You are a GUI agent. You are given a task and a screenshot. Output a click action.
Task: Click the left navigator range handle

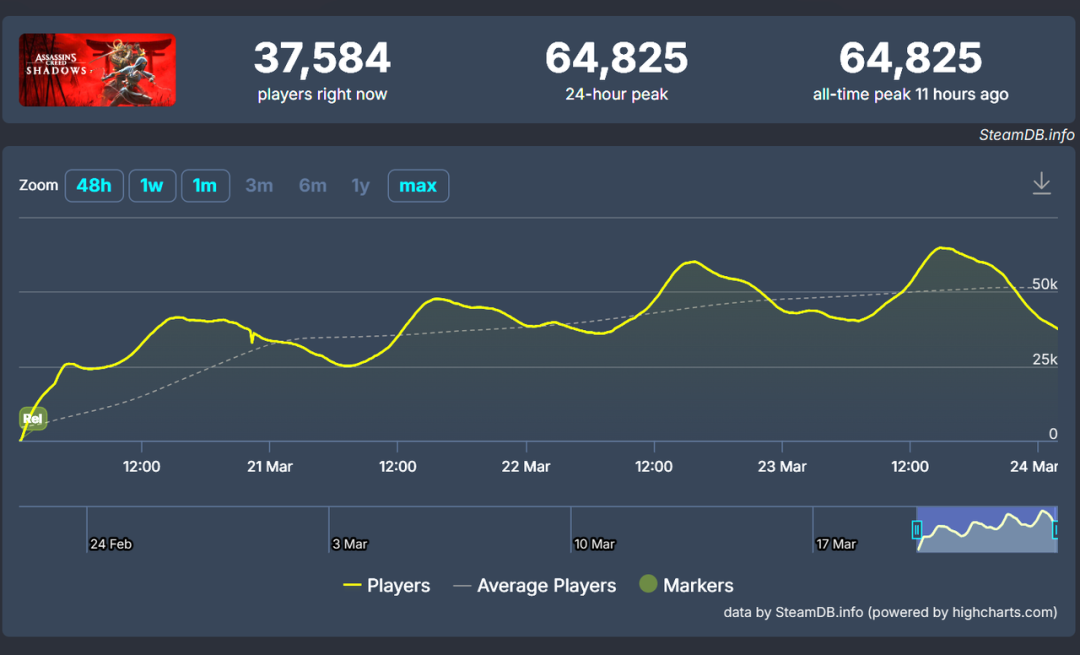[917, 530]
